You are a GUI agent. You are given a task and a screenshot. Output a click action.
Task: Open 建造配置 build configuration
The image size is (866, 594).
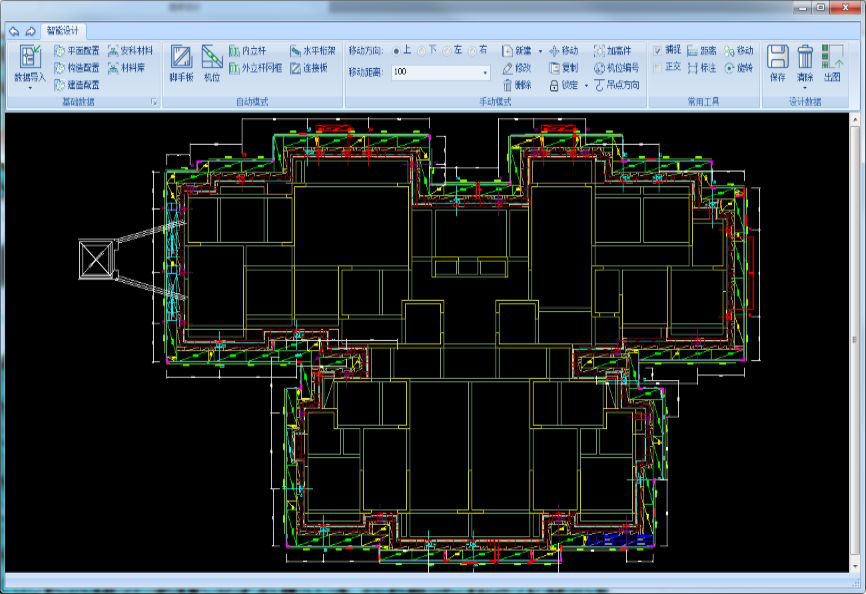pyautogui.click(x=77, y=85)
